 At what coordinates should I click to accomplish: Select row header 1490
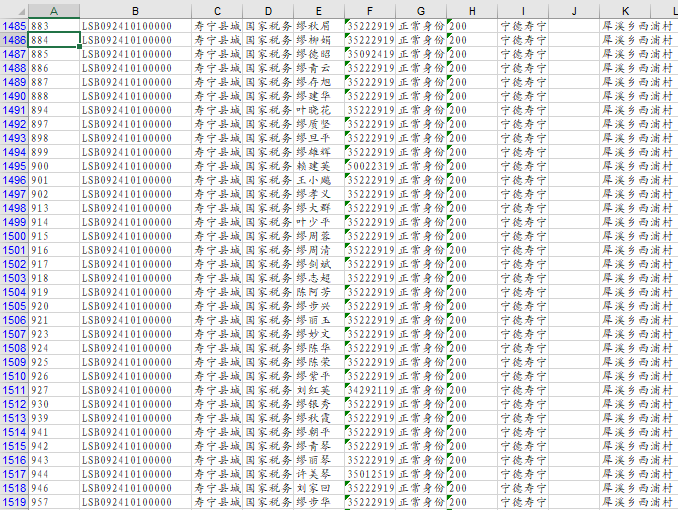[x=14, y=96]
